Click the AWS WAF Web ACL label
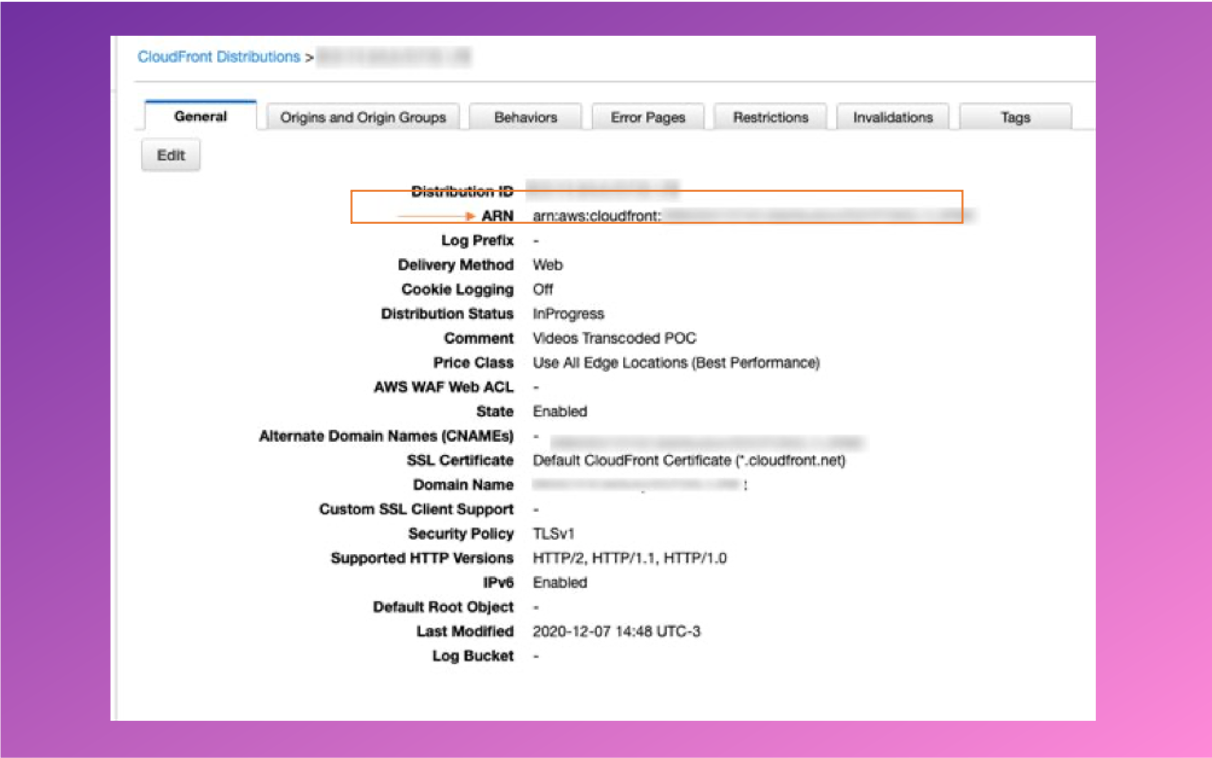Viewport: 1212px width, 758px height. pos(444,387)
